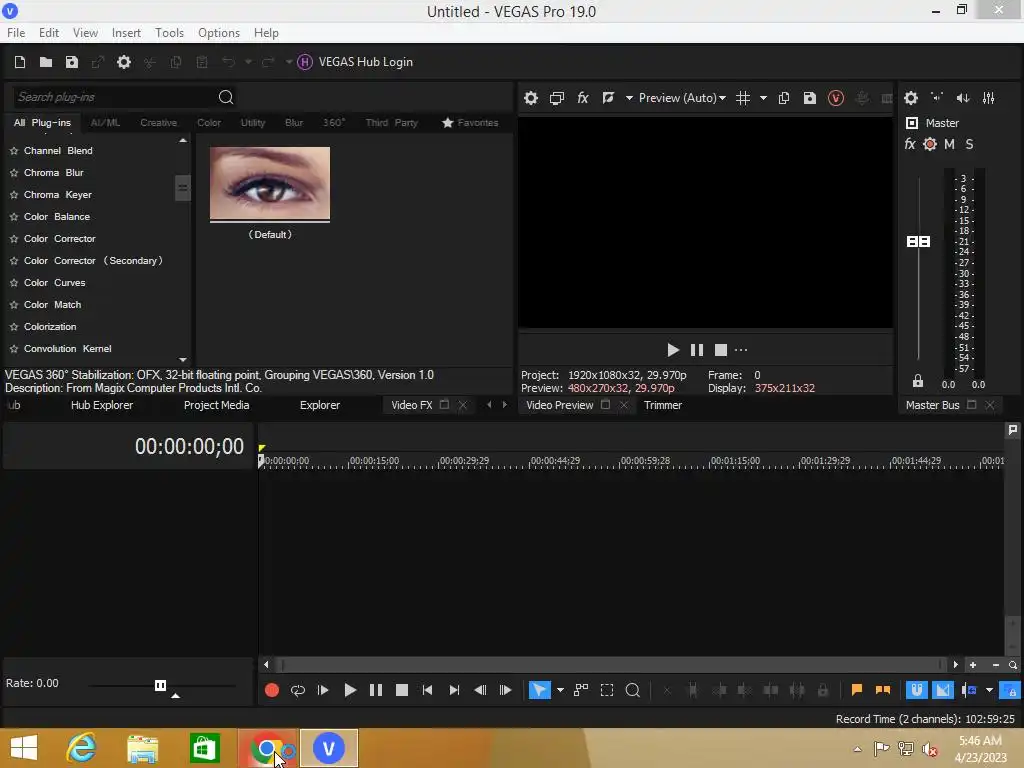Screen dimensions: 1024x768
Task: Switch to the Explorer tab
Action: (x=320, y=405)
